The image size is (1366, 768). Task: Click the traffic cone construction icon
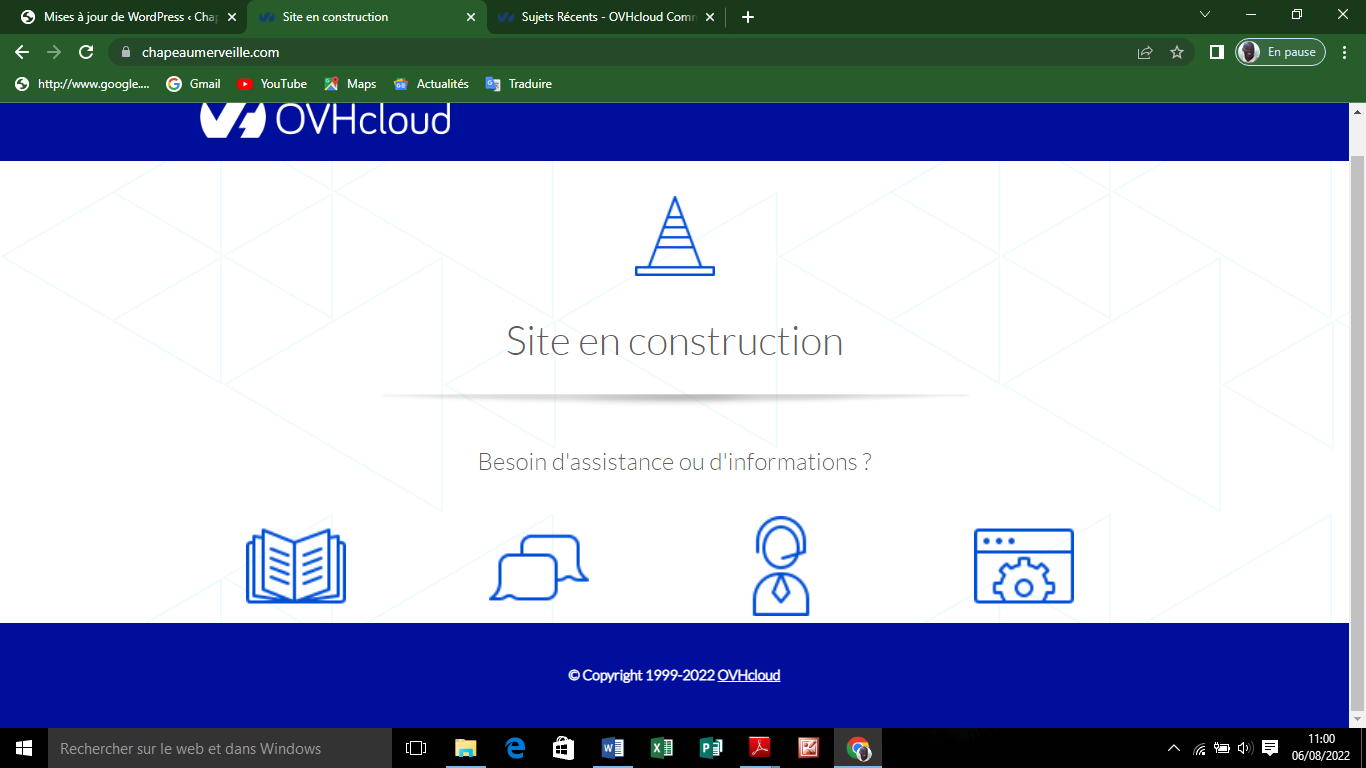click(x=675, y=236)
